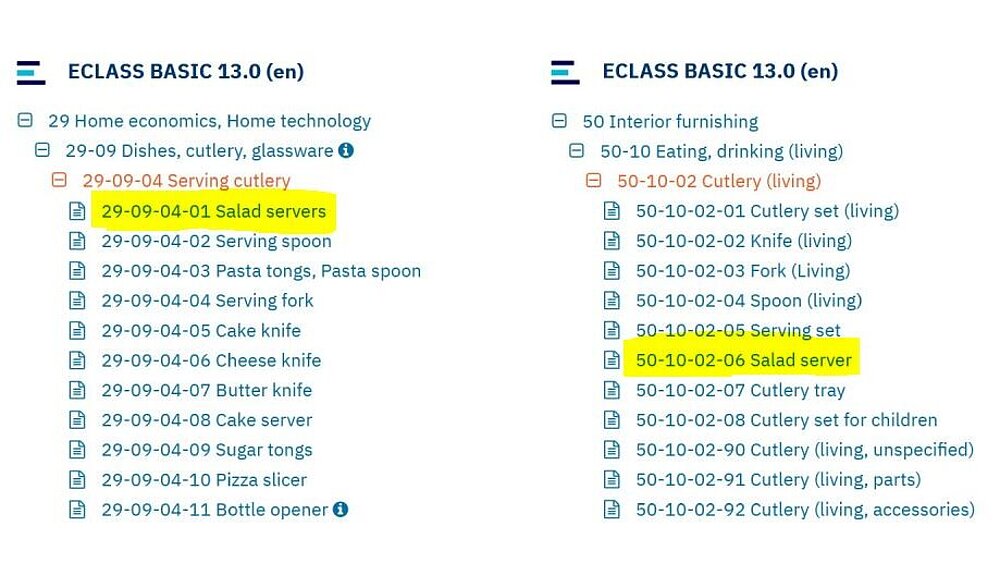Open 50-10-02-06 Salad server entry

(x=743, y=360)
